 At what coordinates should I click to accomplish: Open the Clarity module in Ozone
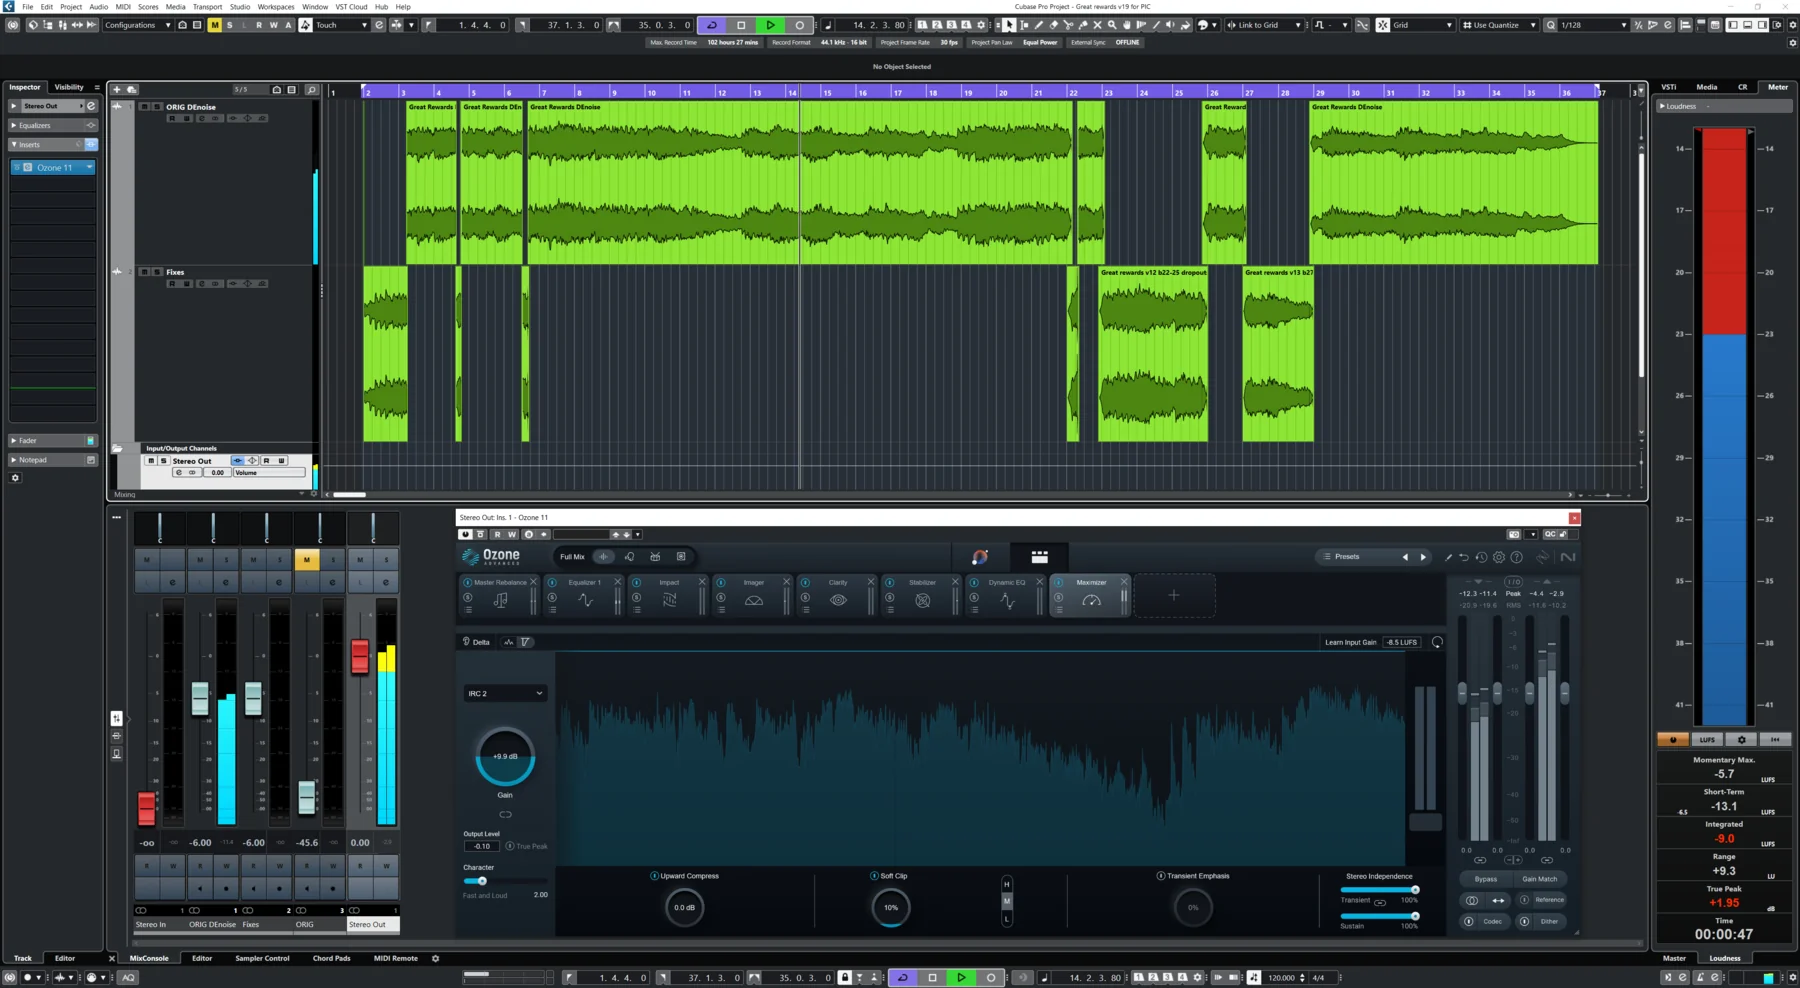pos(838,595)
